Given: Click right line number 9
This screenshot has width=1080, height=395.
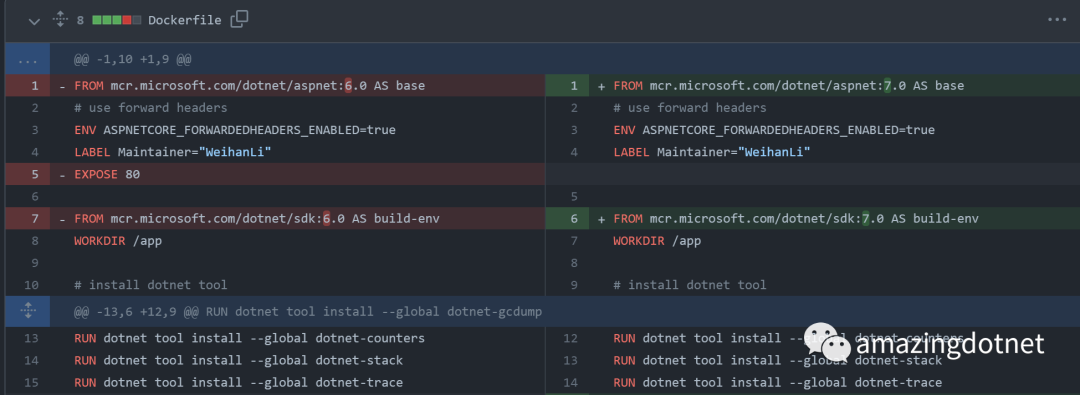Looking at the screenshot, I should (x=574, y=285).
